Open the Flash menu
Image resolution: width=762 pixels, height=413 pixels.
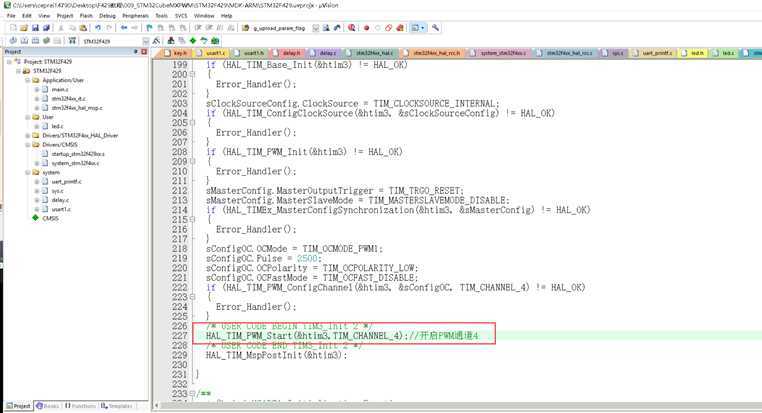point(86,16)
